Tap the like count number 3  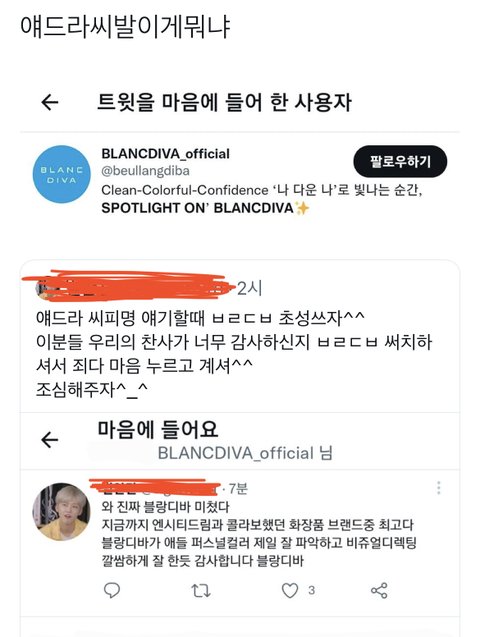tap(311, 590)
